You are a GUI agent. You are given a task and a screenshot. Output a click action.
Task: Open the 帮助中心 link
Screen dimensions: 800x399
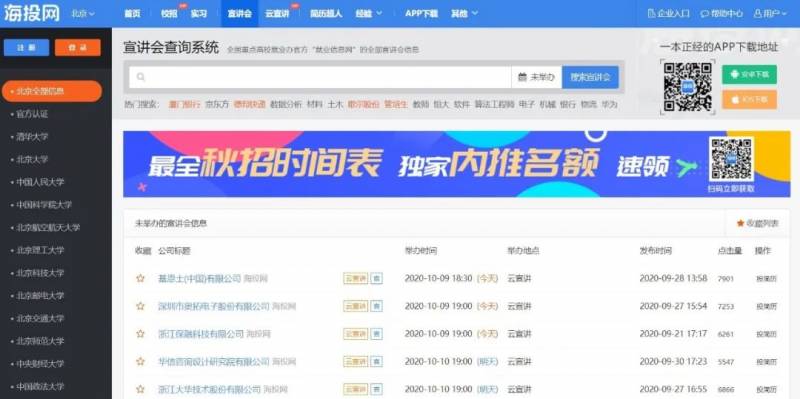(x=722, y=14)
